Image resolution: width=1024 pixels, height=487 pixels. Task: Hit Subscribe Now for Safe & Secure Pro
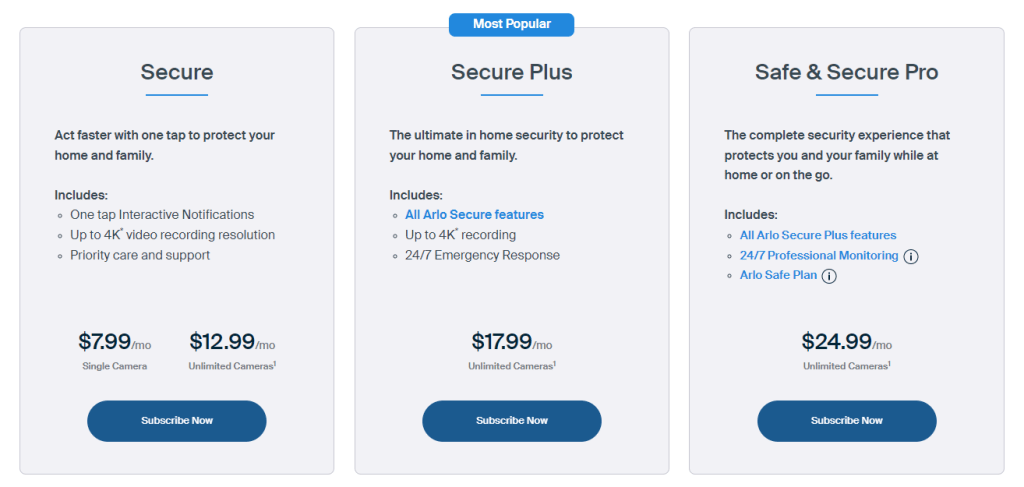(x=846, y=421)
